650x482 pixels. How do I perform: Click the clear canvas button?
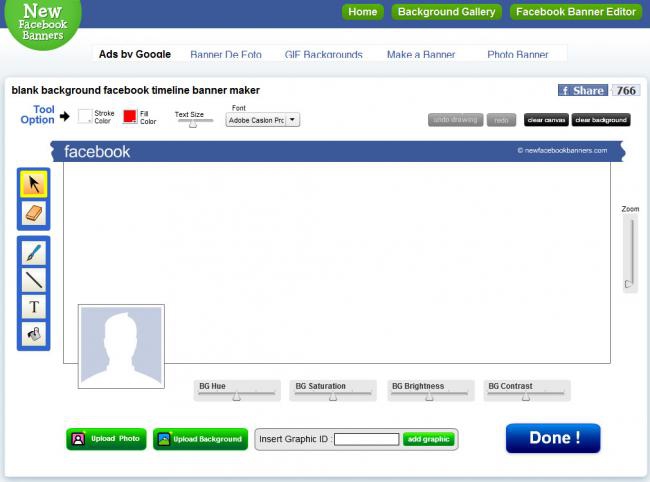[546, 120]
